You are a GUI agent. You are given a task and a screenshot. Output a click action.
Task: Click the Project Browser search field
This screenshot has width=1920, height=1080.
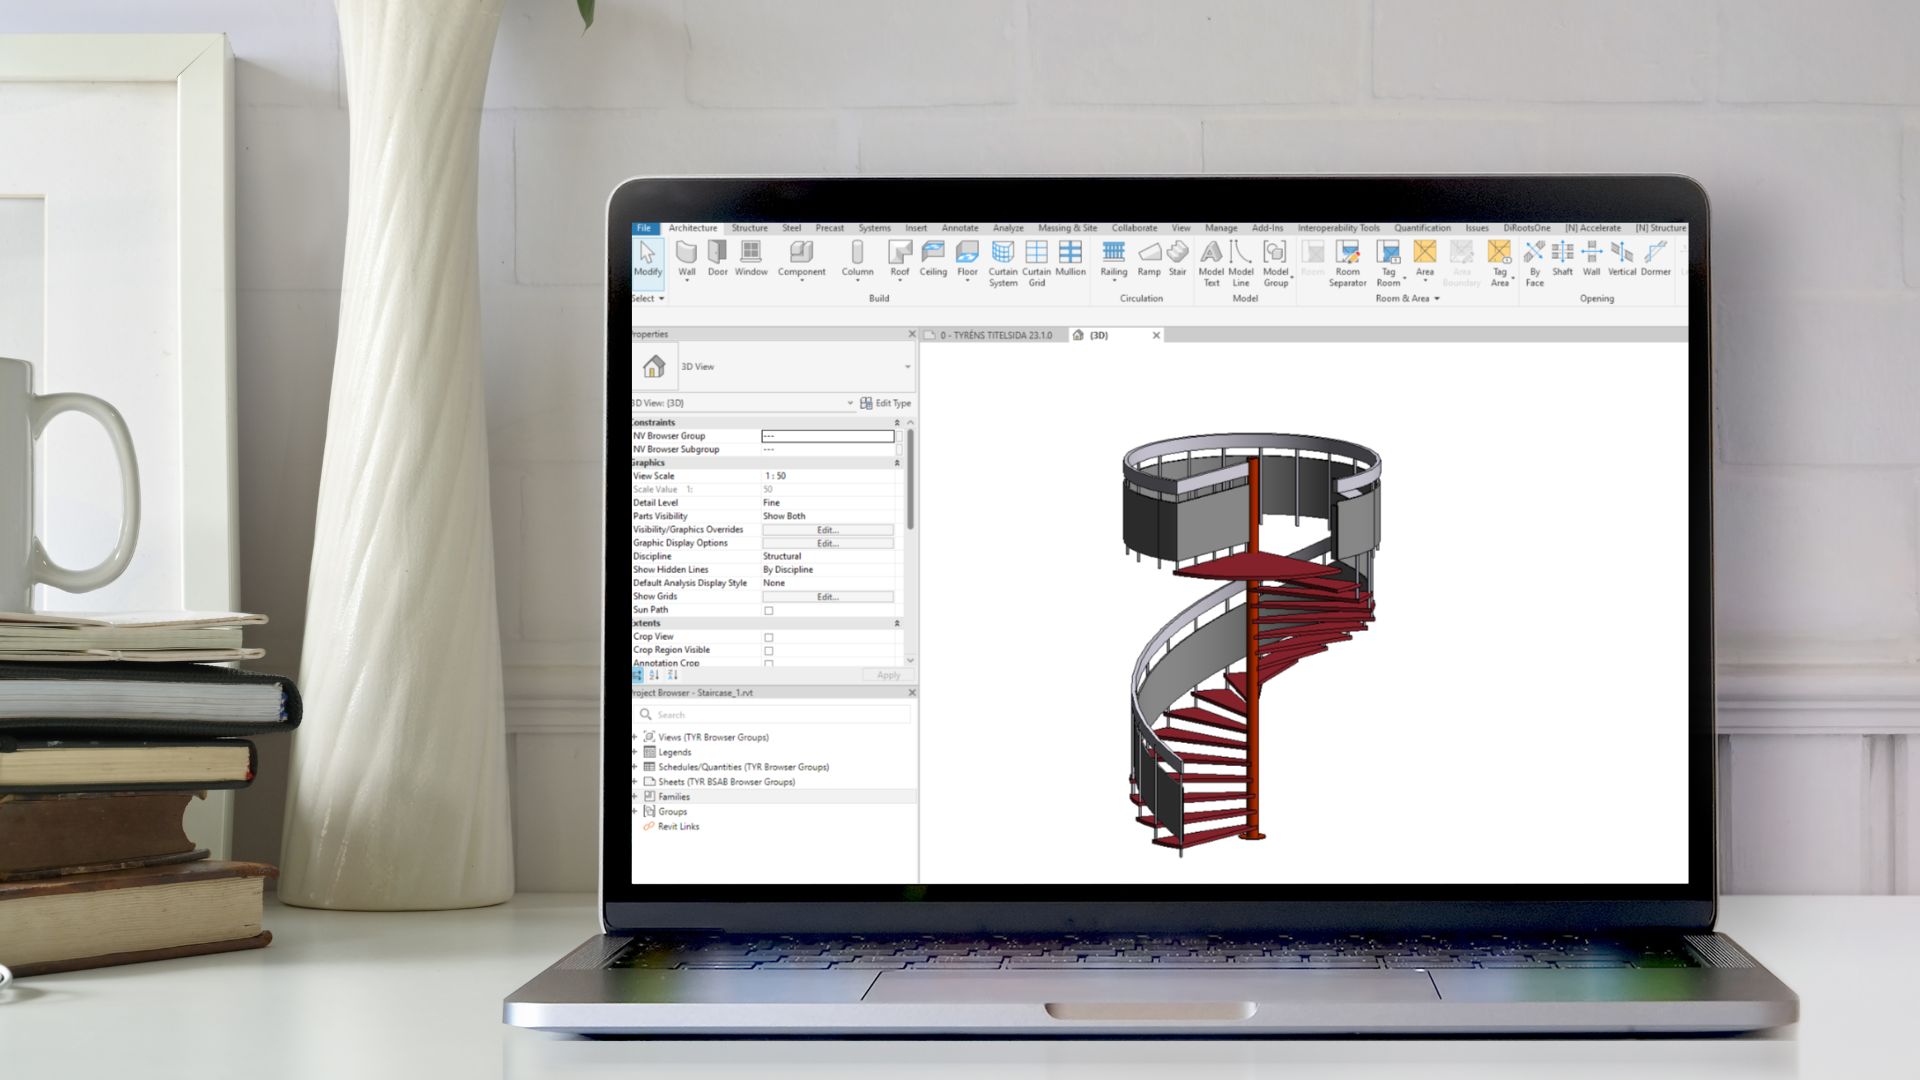(774, 715)
